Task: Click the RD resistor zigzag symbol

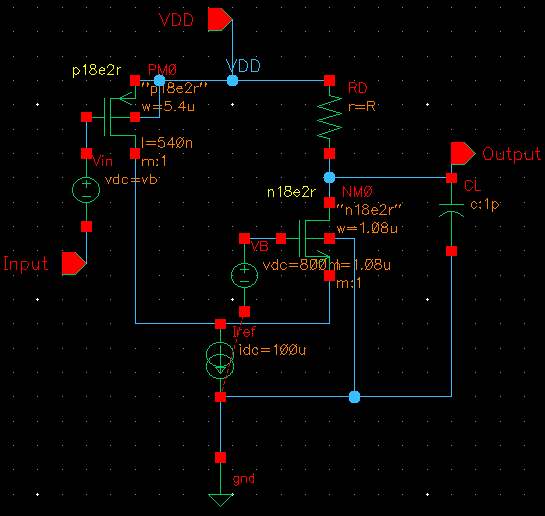Action: pyautogui.click(x=330, y=117)
